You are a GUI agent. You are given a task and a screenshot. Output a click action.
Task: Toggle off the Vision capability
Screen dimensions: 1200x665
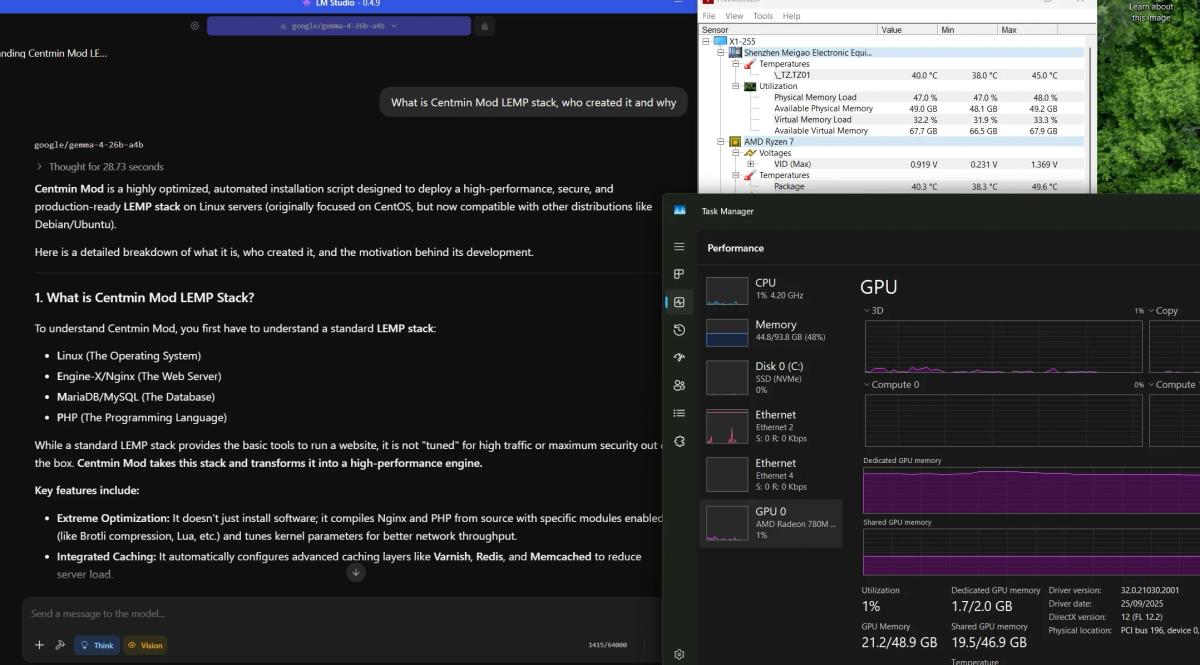[x=145, y=645]
